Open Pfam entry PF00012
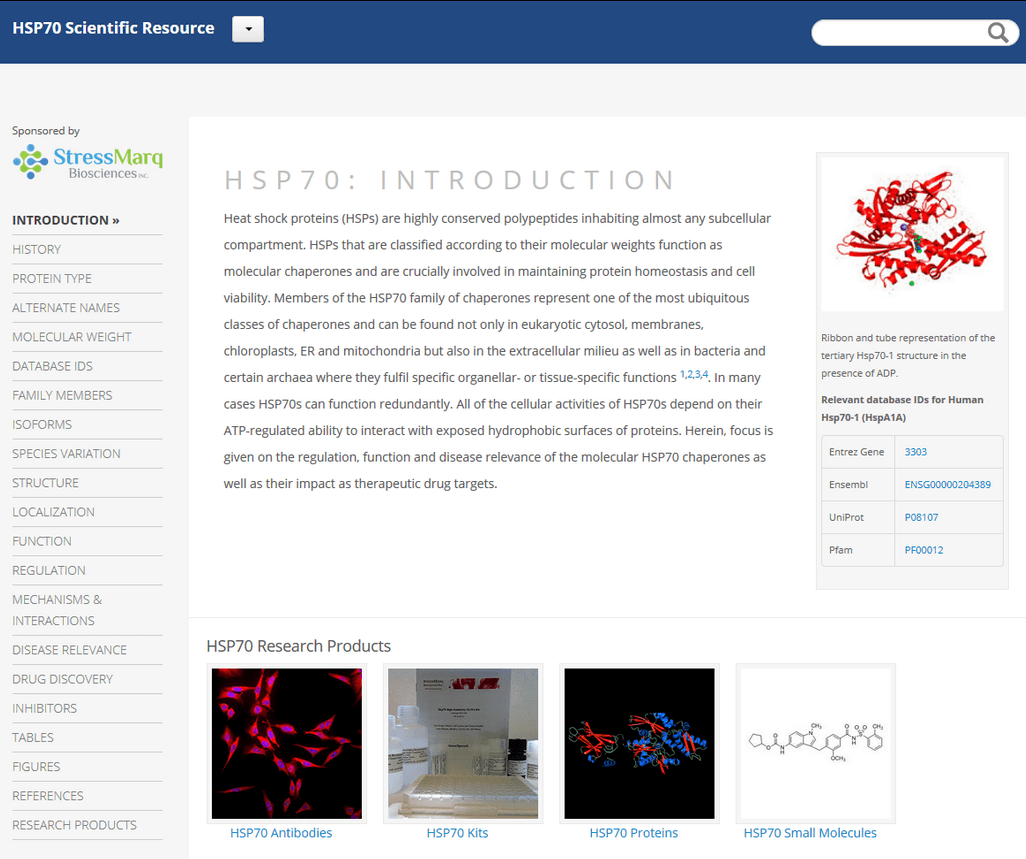The height and width of the screenshot is (859, 1026). click(x=923, y=549)
